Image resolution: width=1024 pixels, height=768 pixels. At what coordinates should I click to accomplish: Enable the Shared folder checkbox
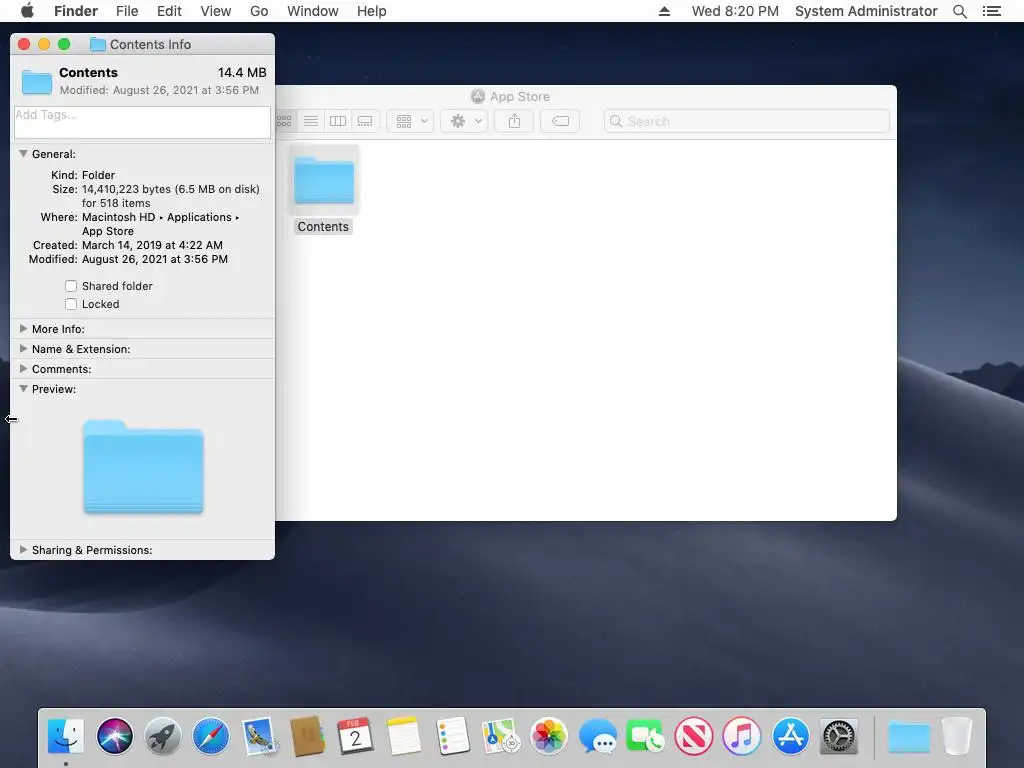(x=71, y=286)
